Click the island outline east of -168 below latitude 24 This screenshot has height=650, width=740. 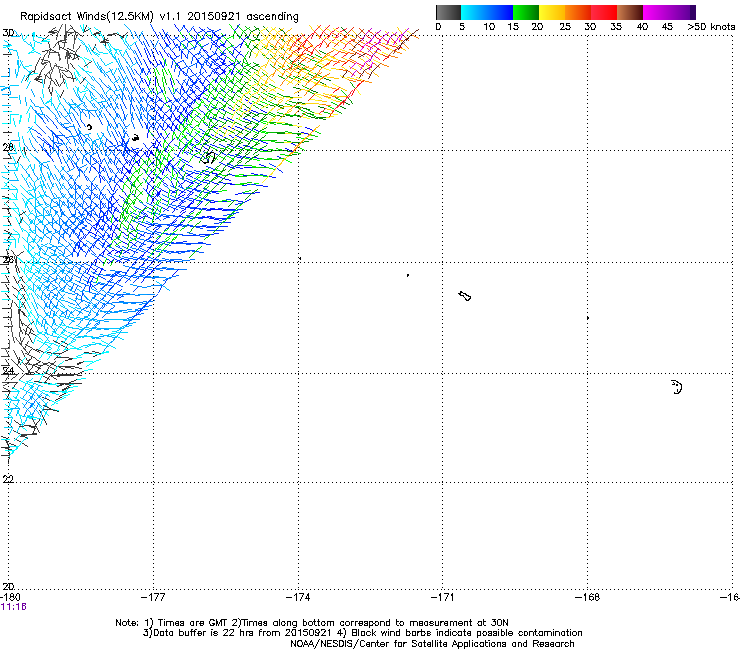[677, 387]
